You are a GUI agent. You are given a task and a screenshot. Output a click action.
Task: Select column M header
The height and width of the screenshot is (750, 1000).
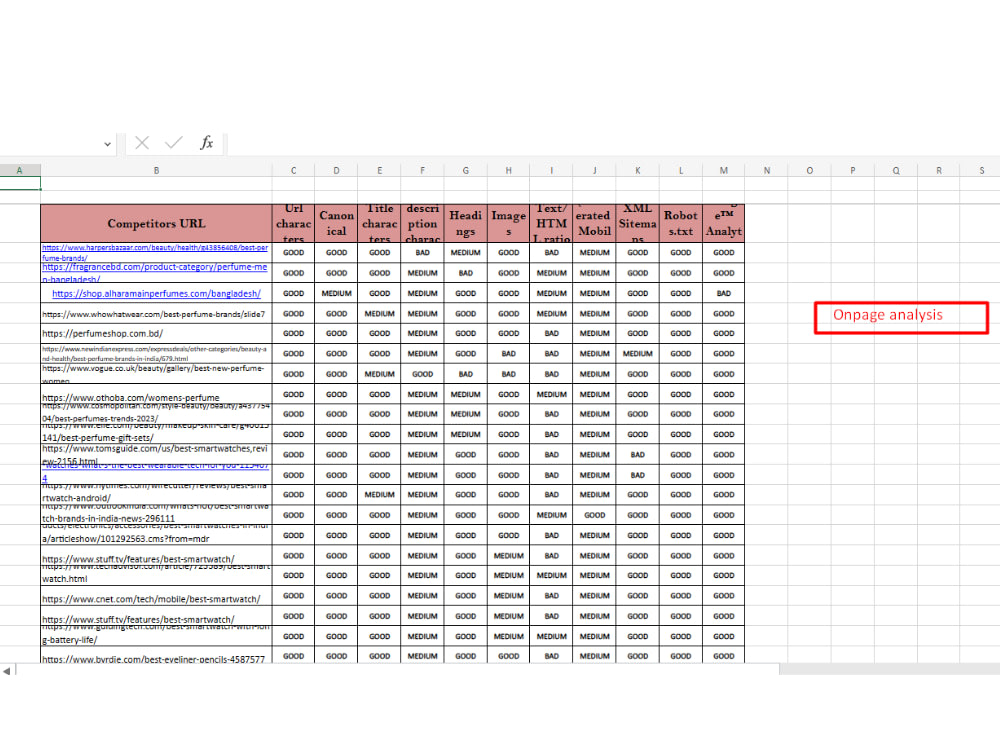tap(724, 170)
